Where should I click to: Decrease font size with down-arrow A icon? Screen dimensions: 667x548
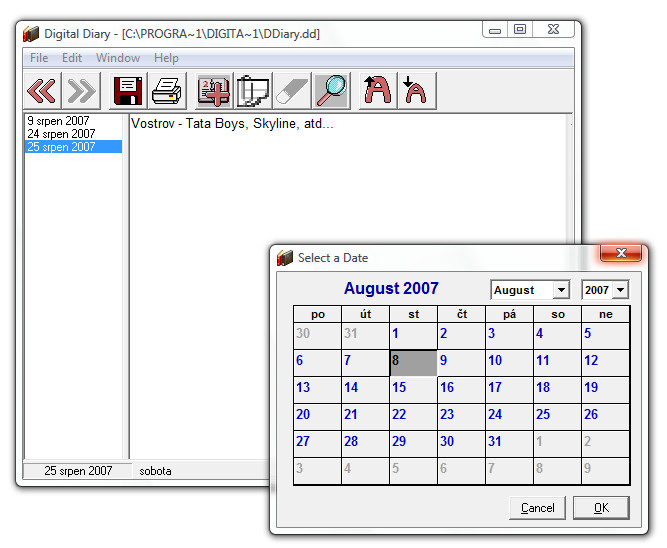point(417,91)
